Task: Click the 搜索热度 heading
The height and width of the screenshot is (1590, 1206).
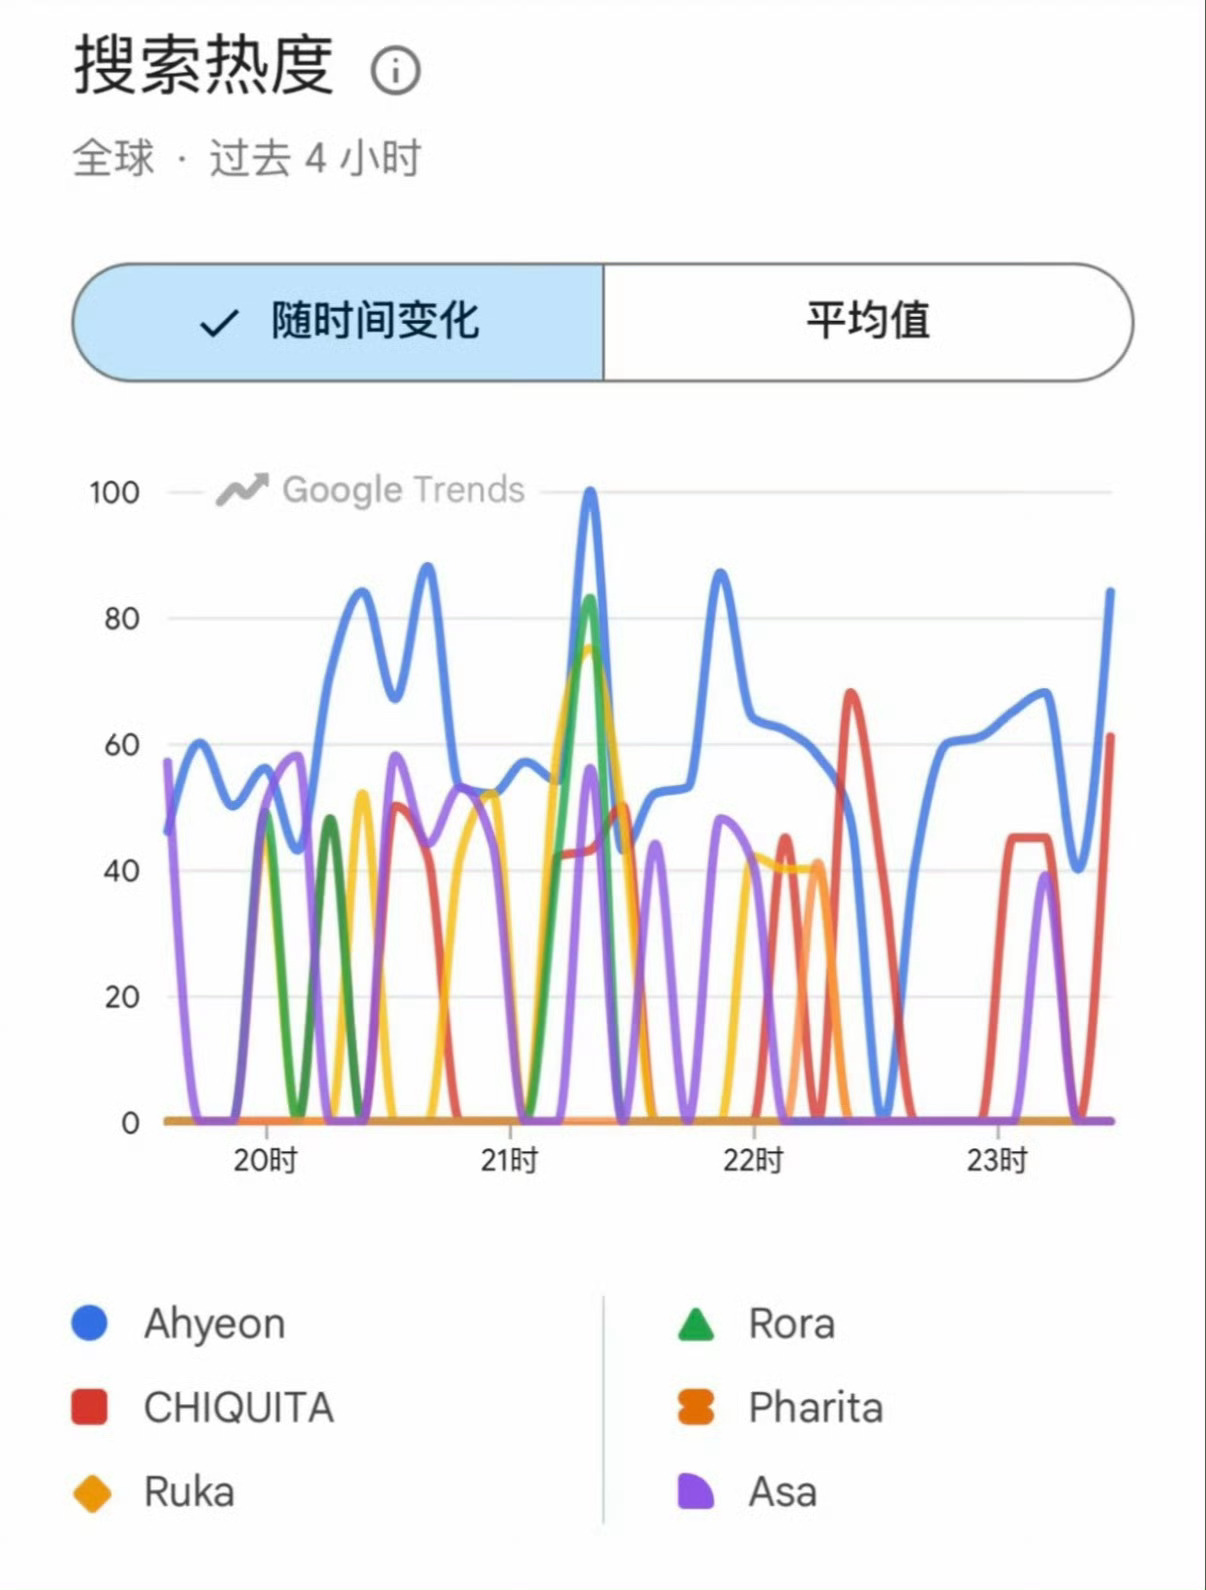Action: pos(203,65)
